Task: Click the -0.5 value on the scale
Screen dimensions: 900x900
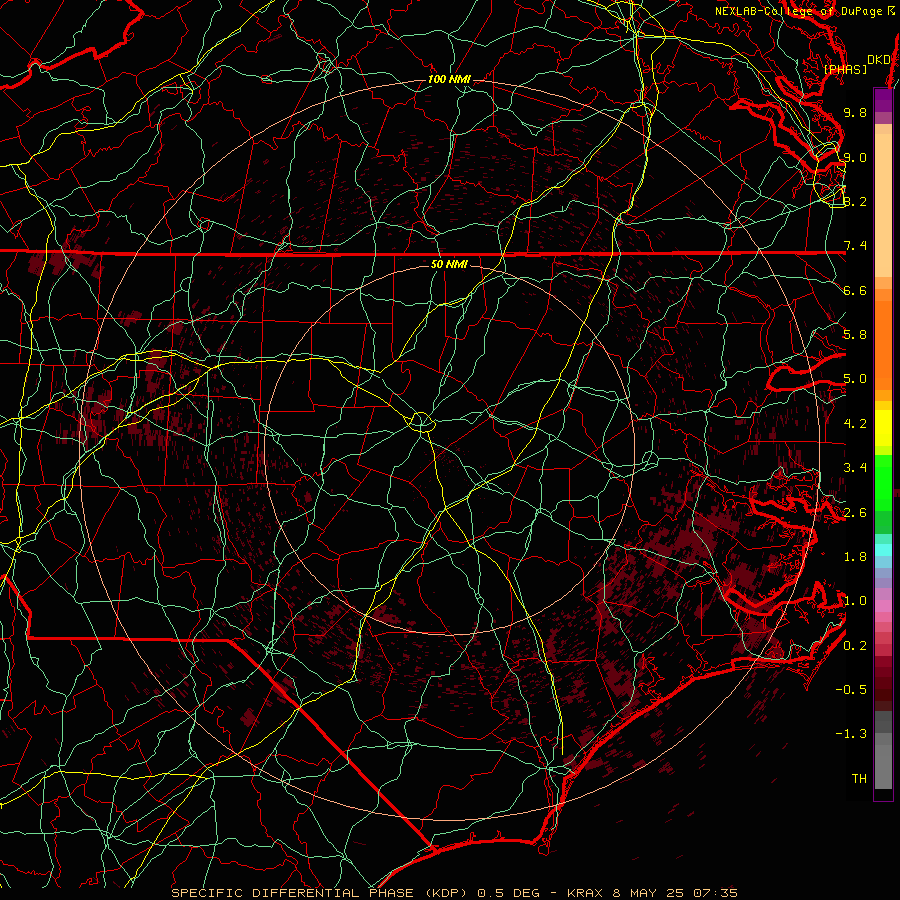Action: click(x=851, y=690)
